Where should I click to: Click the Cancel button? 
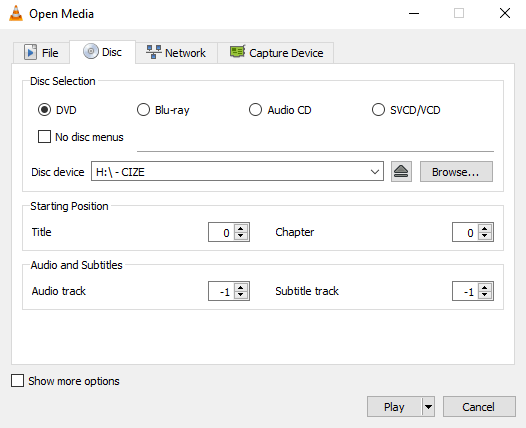coord(479,407)
